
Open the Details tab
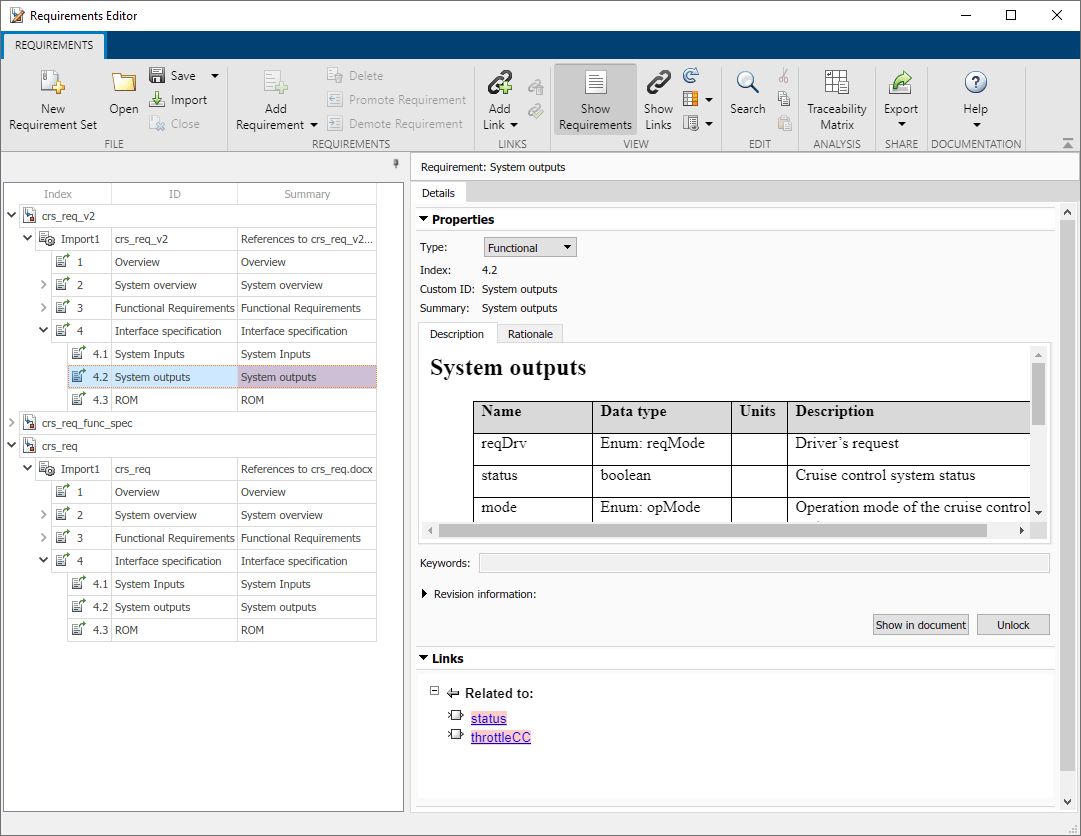tap(438, 193)
